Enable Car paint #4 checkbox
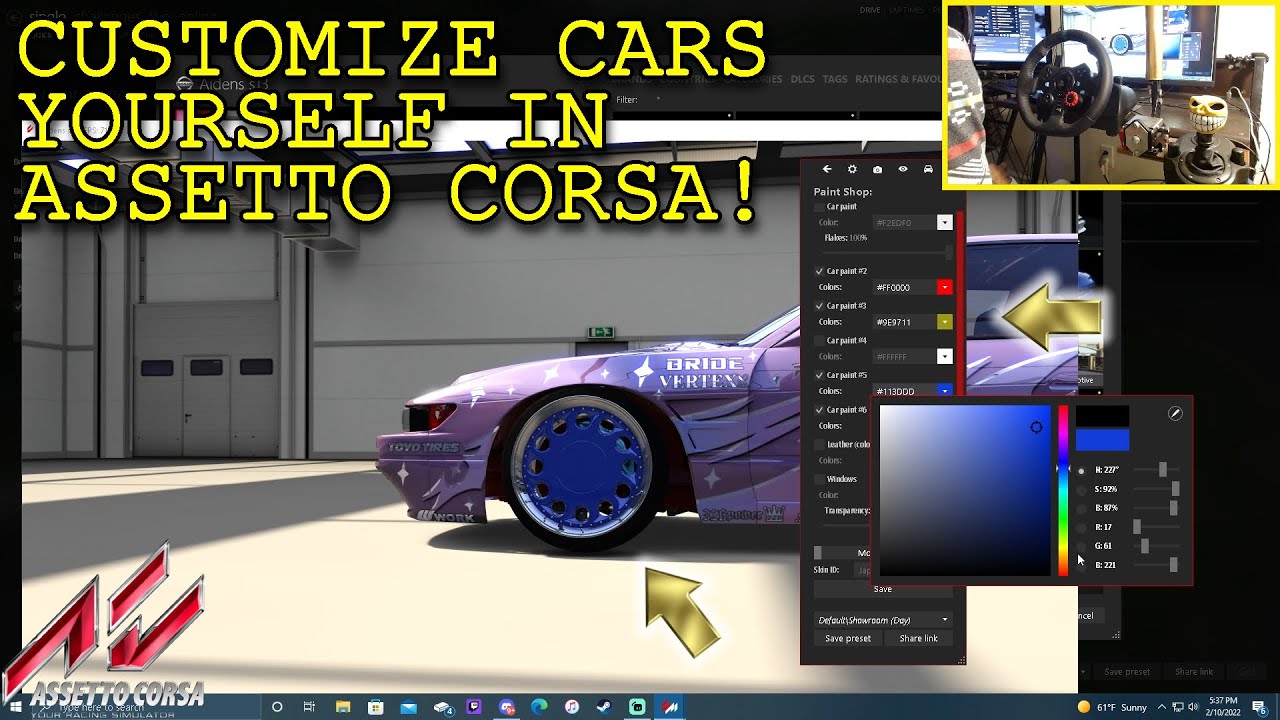 pos(820,340)
